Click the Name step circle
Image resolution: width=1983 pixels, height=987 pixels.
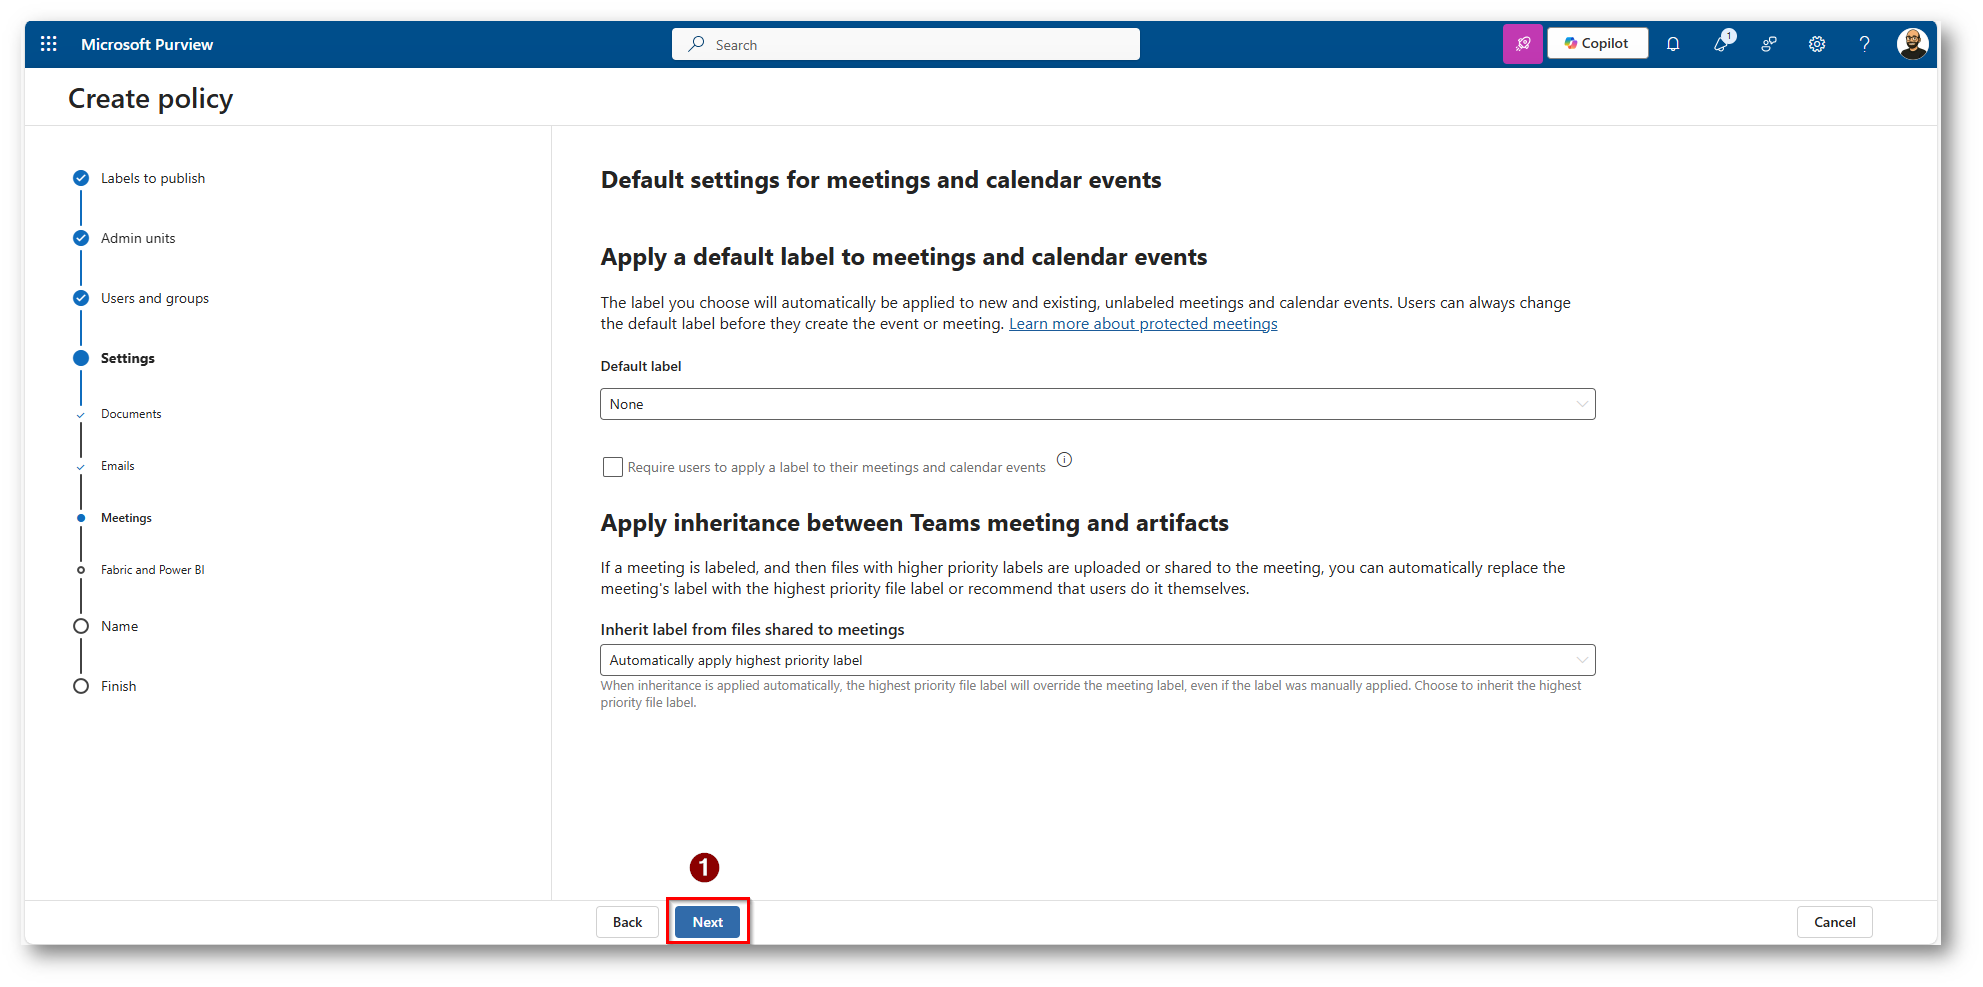81,626
